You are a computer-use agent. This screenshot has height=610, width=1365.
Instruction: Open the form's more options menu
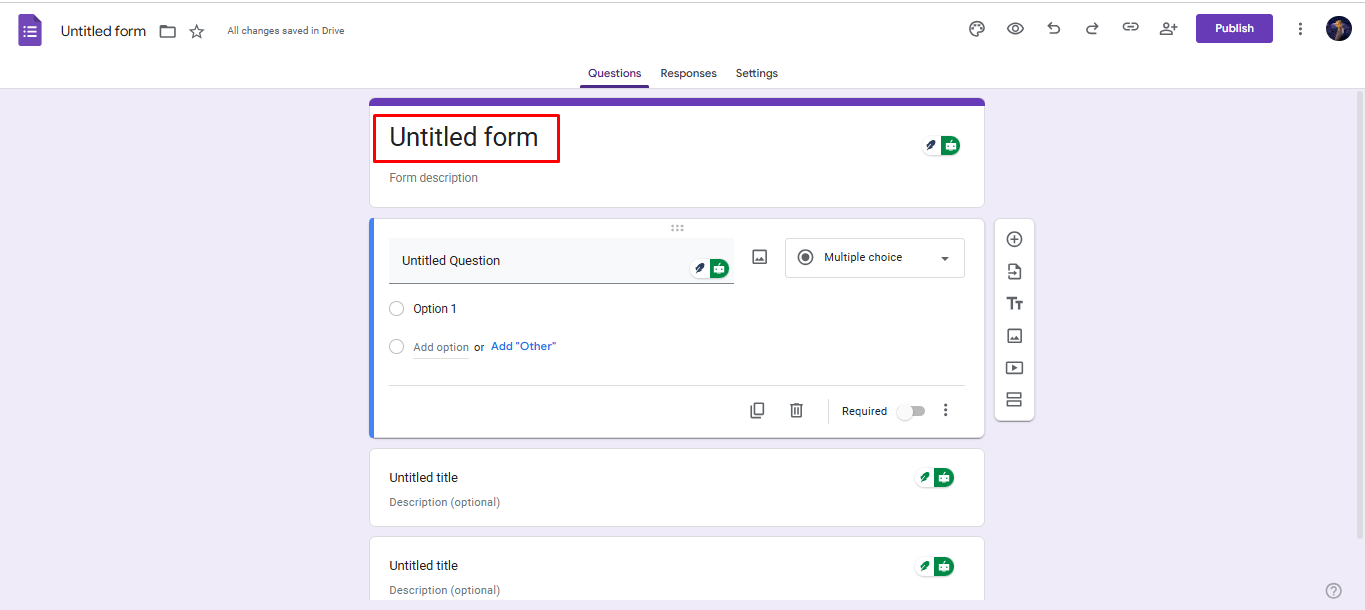pyautogui.click(x=1300, y=29)
